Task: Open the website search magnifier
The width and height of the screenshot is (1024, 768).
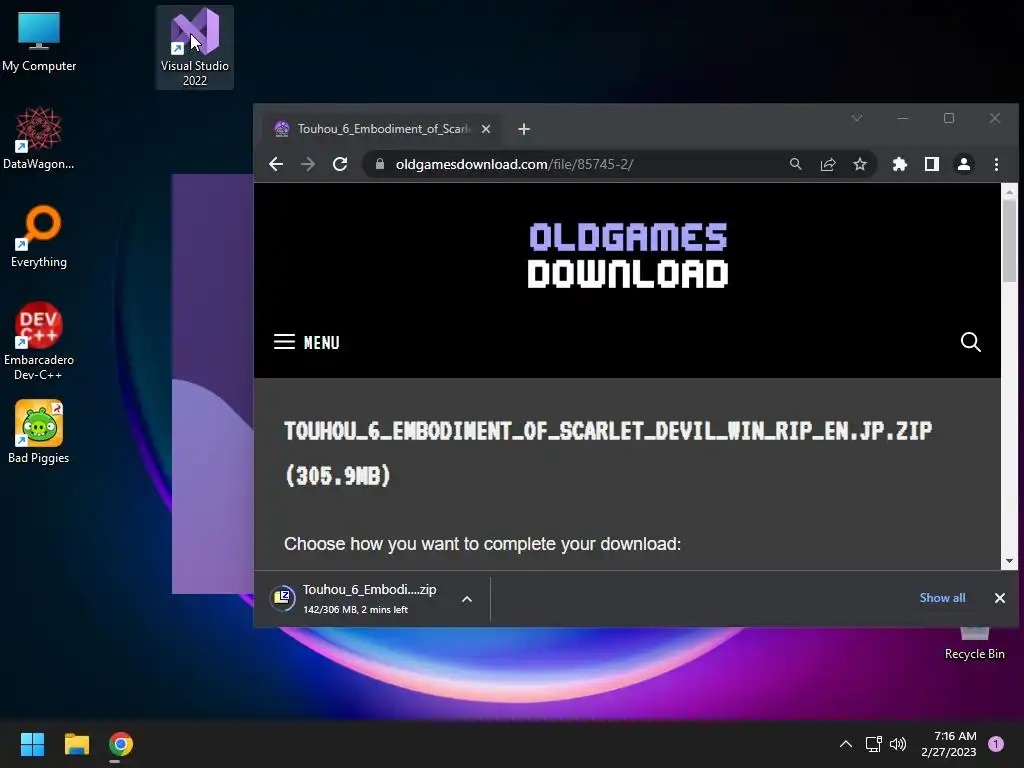Action: (970, 342)
